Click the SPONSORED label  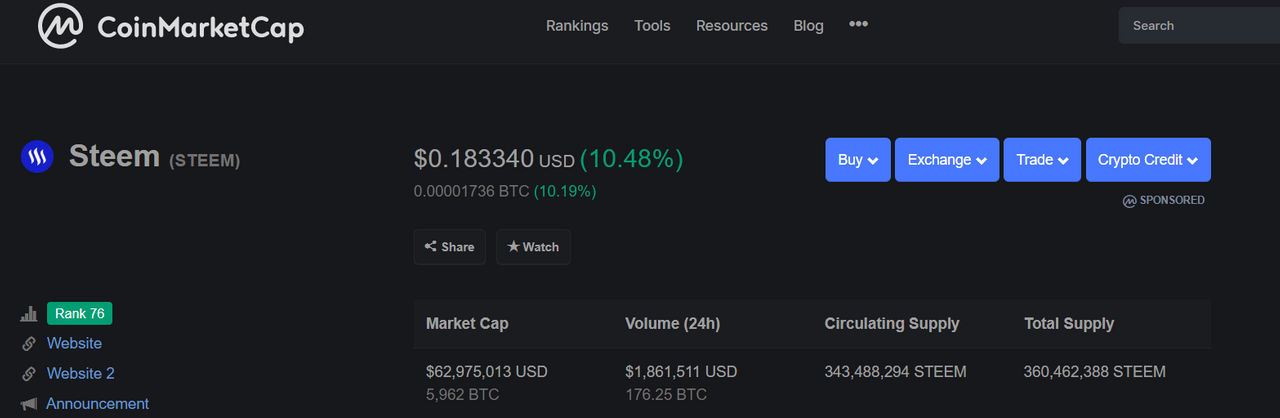[x=1164, y=200]
